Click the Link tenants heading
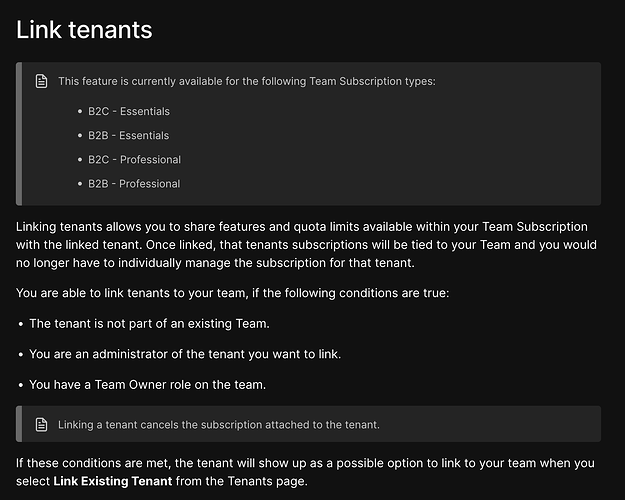Viewport: 625px width, 500px height. click(x=84, y=30)
